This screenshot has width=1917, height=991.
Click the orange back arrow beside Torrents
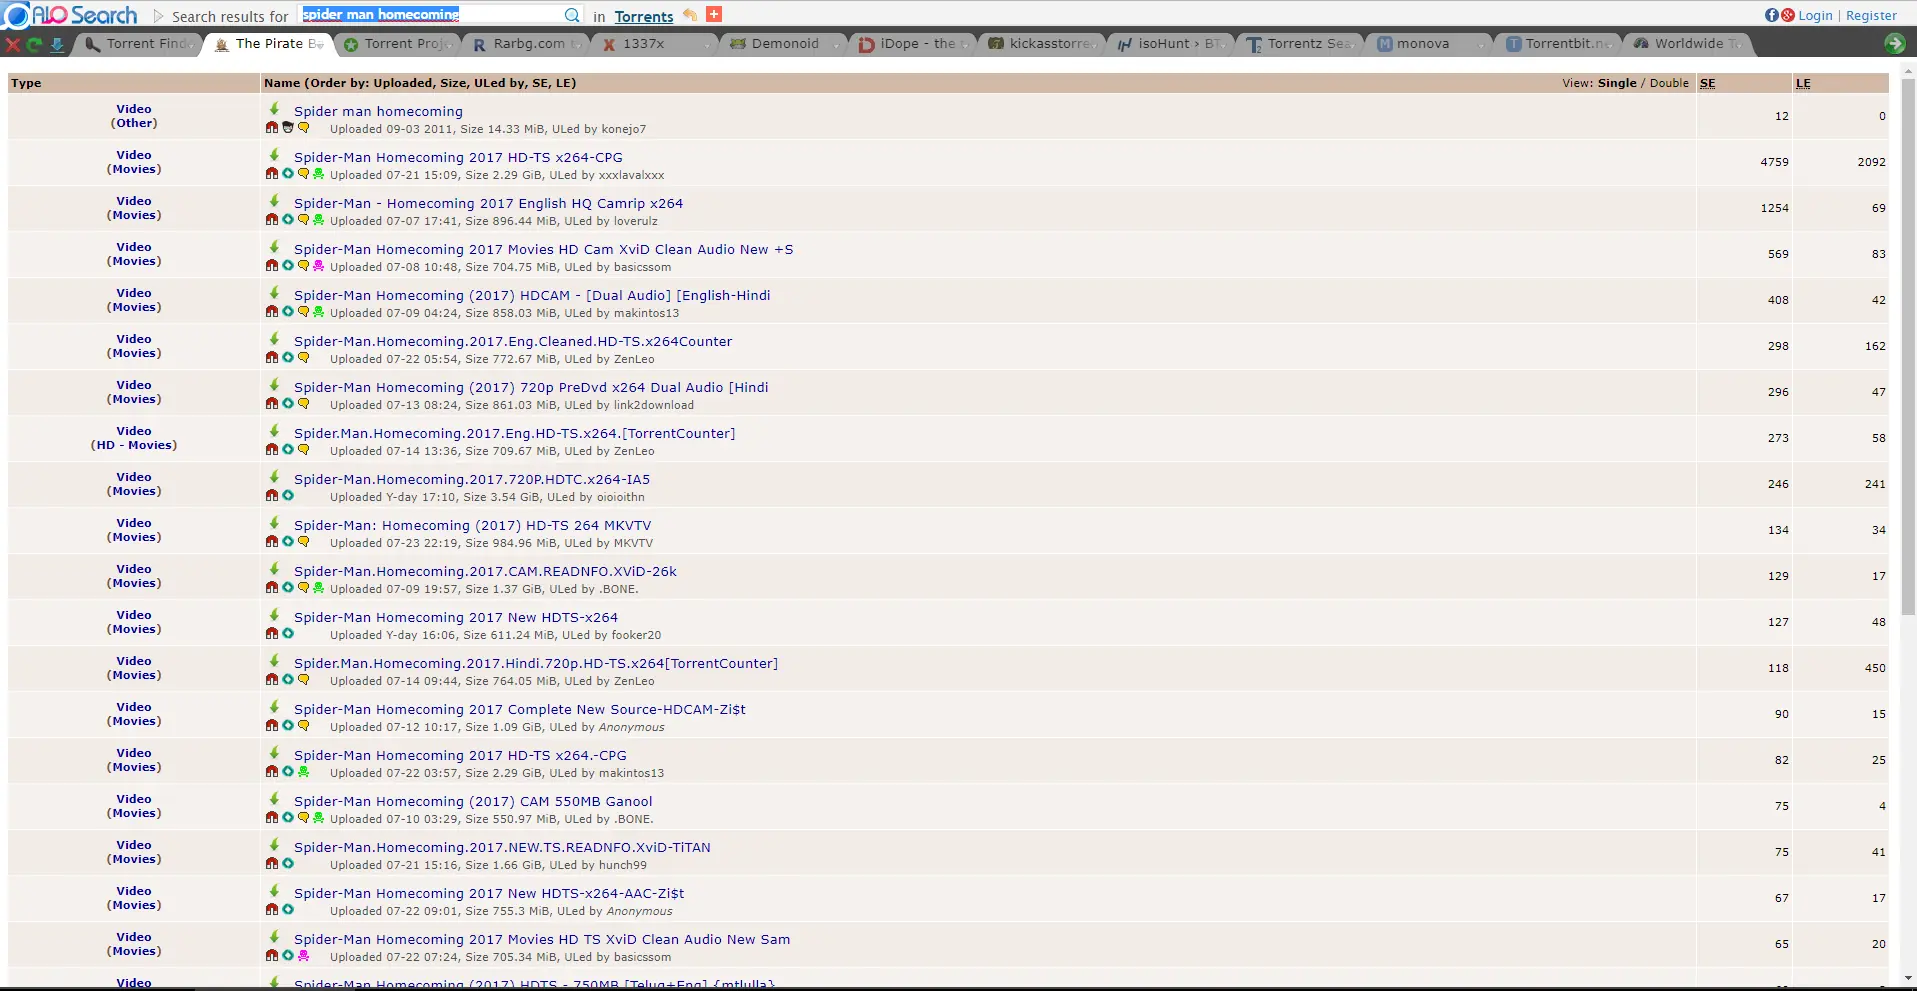point(689,14)
